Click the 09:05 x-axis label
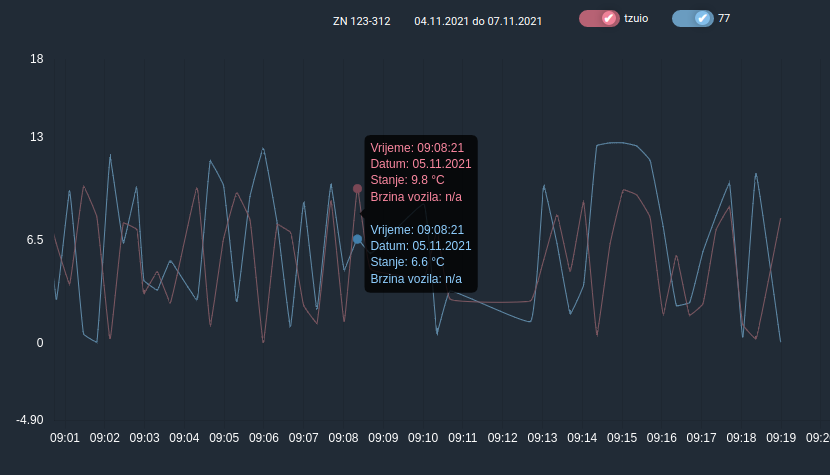This screenshot has height=475, width=830. click(224, 438)
